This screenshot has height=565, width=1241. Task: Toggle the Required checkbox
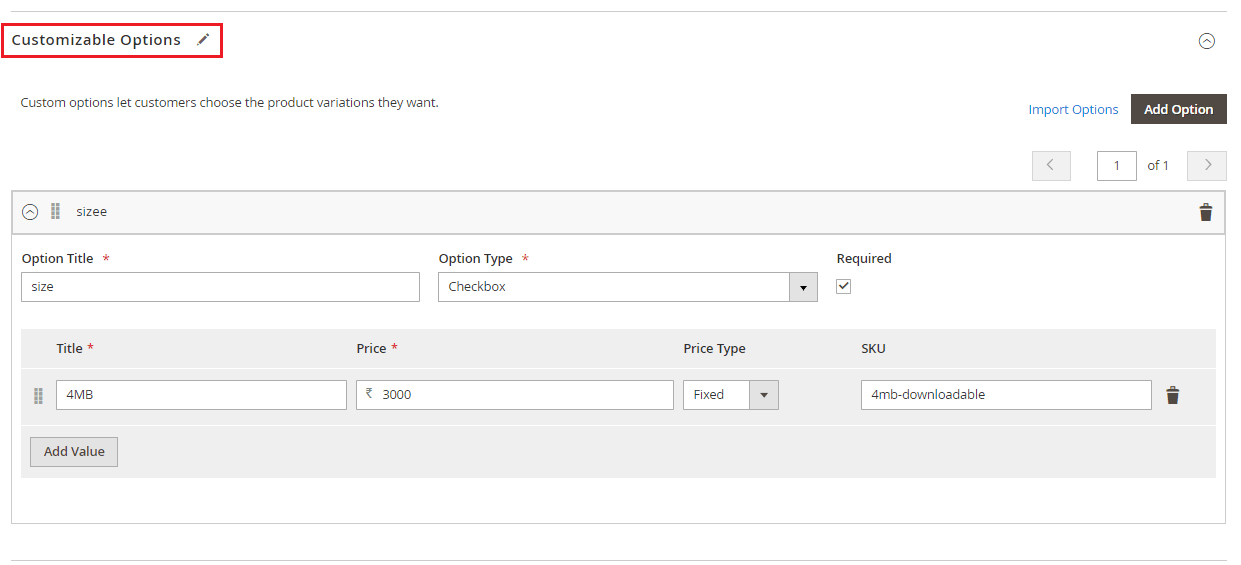click(x=844, y=286)
